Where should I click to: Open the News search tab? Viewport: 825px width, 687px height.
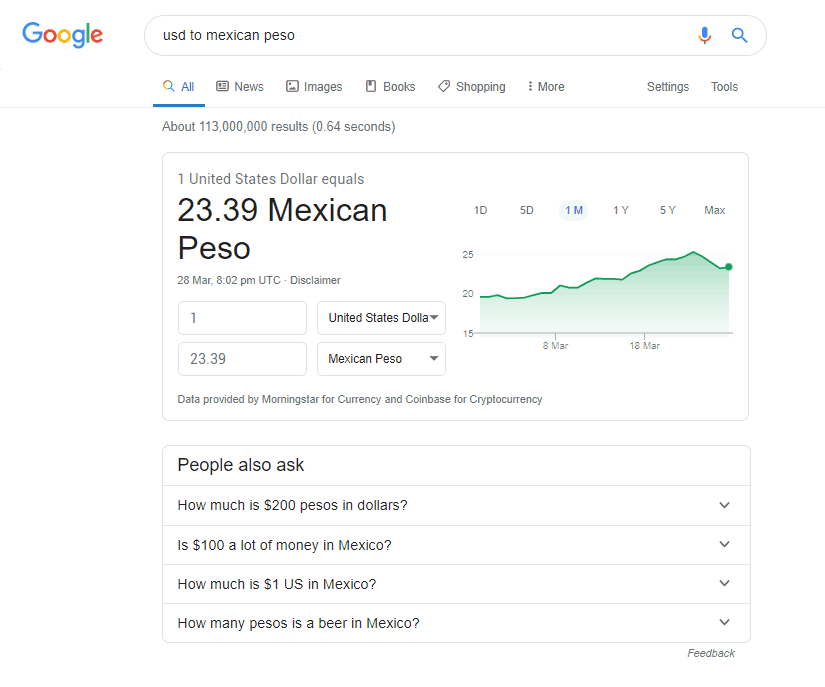click(240, 87)
